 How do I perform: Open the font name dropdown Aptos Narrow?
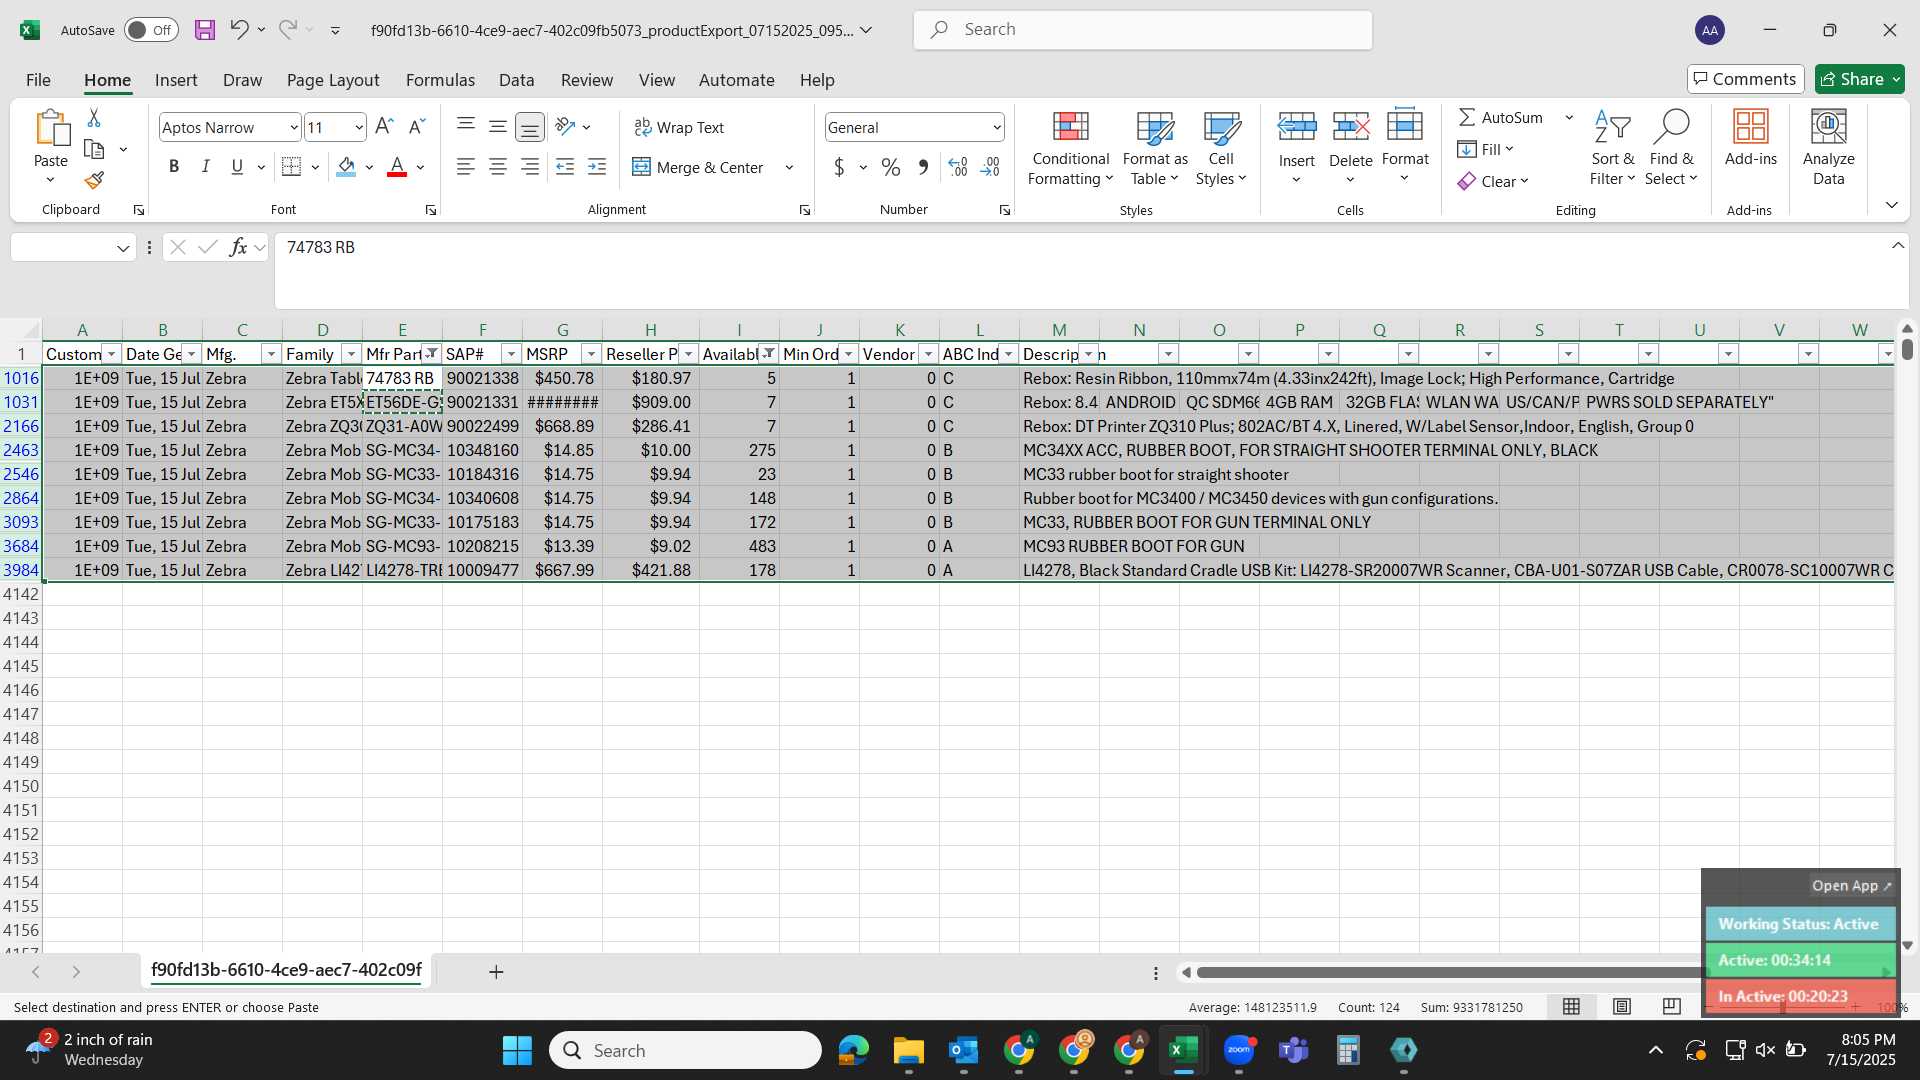pos(293,127)
